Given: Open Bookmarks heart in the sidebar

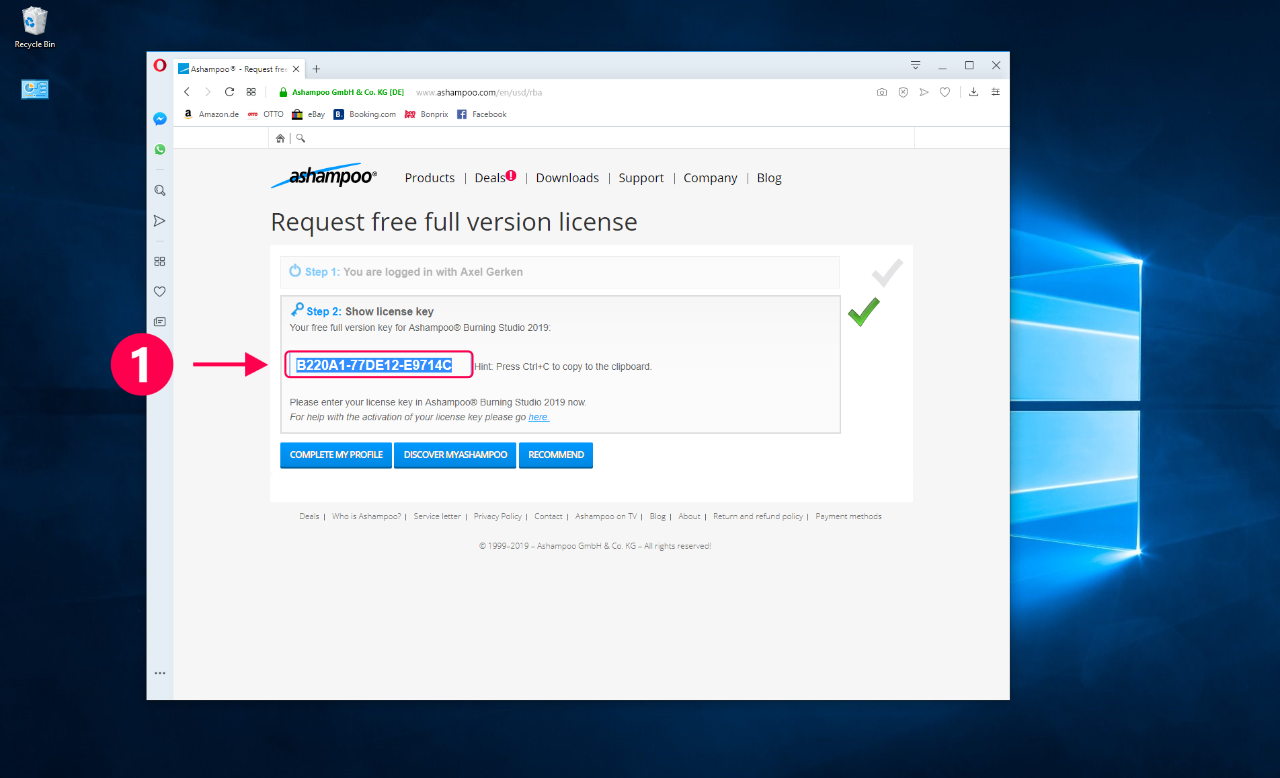Looking at the screenshot, I should [x=160, y=292].
